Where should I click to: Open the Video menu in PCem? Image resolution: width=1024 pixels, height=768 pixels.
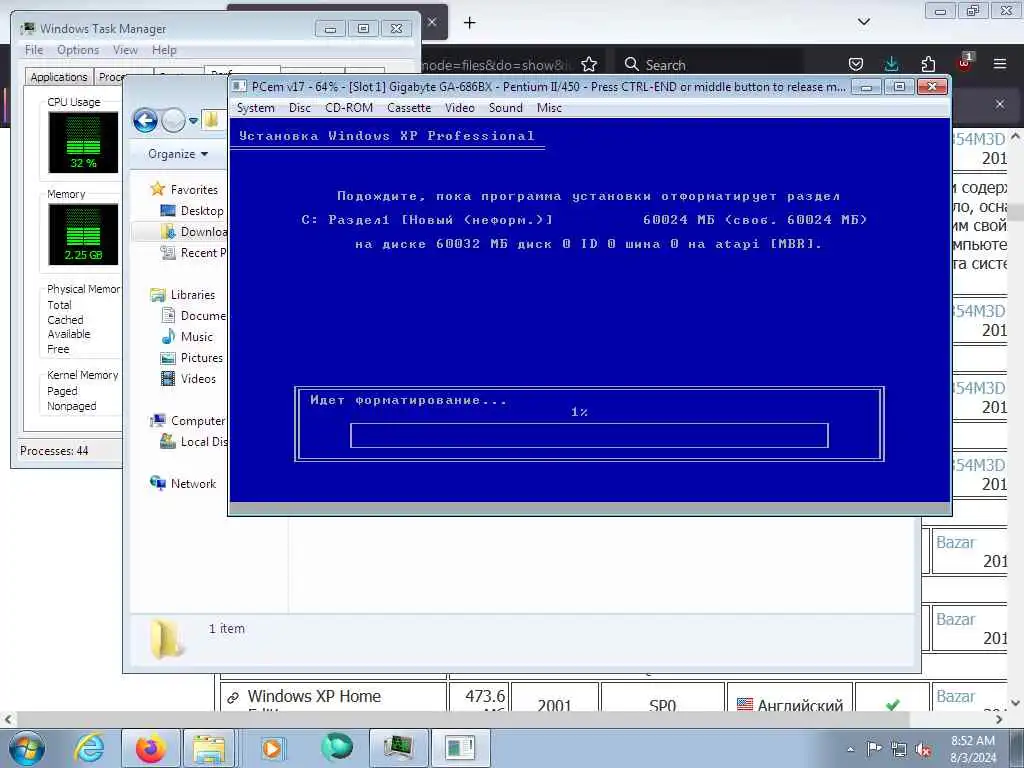coord(460,108)
